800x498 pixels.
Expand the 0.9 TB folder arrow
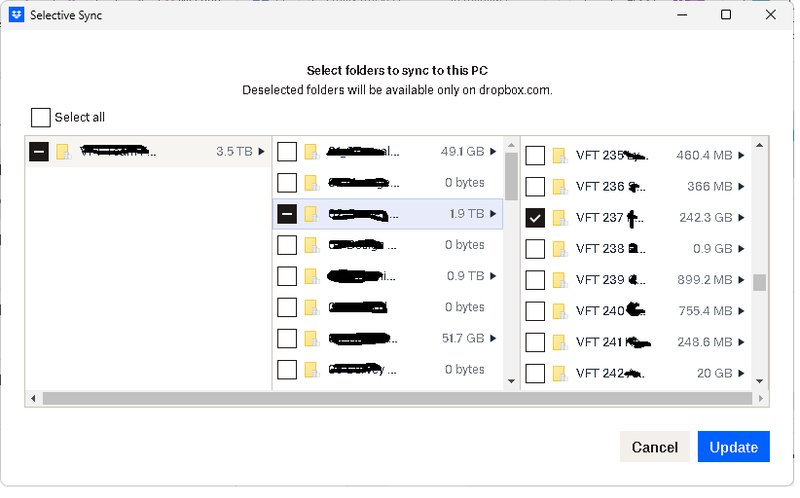click(x=493, y=277)
